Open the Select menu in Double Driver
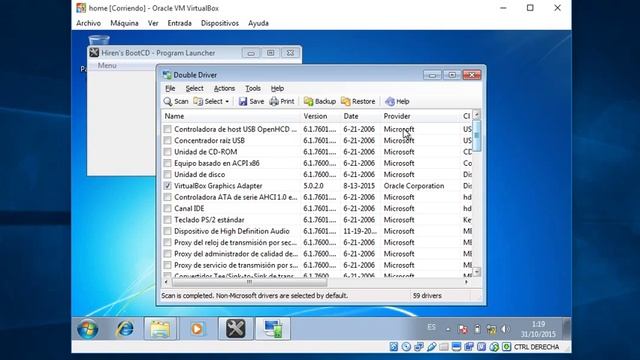The width and height of the screenshot is (640, 360). click(x=194, y=88)
